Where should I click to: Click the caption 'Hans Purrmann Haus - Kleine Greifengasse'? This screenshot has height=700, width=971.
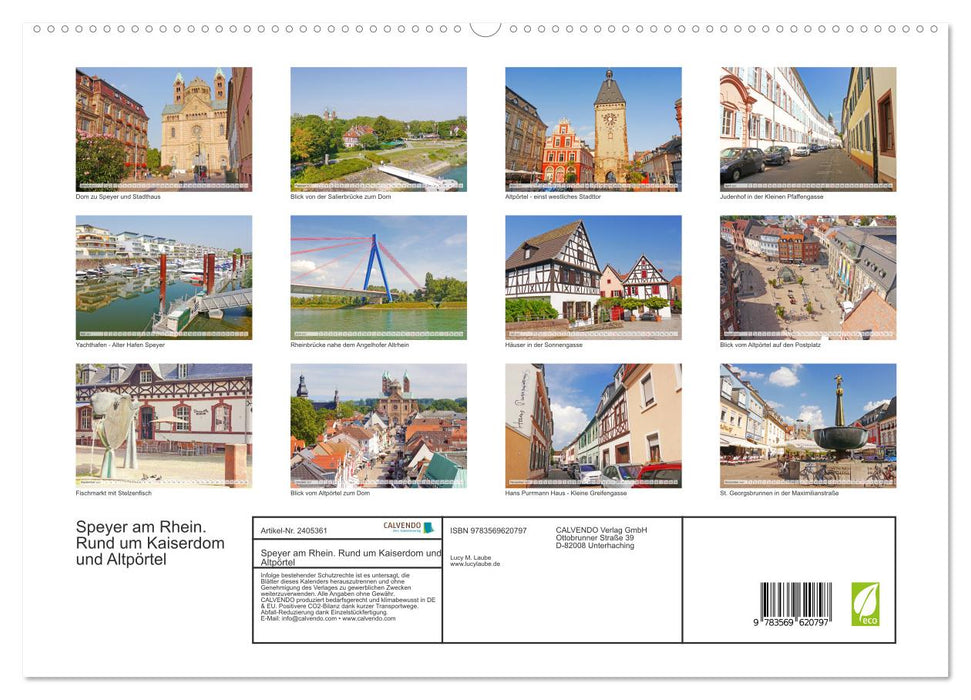point(566,493)
